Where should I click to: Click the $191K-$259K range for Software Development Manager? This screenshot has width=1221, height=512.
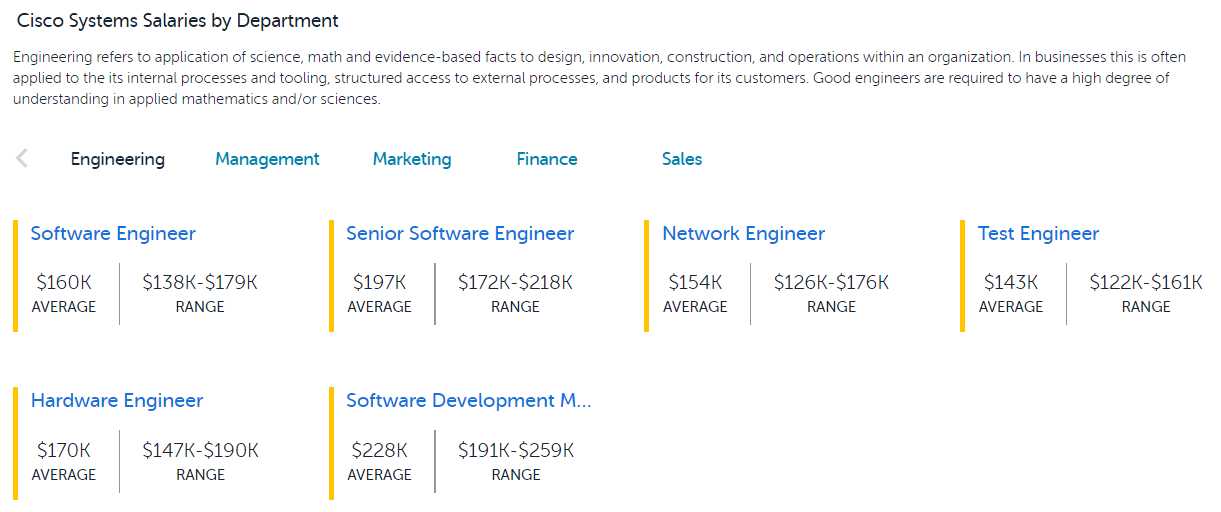(x=516, y=451)
